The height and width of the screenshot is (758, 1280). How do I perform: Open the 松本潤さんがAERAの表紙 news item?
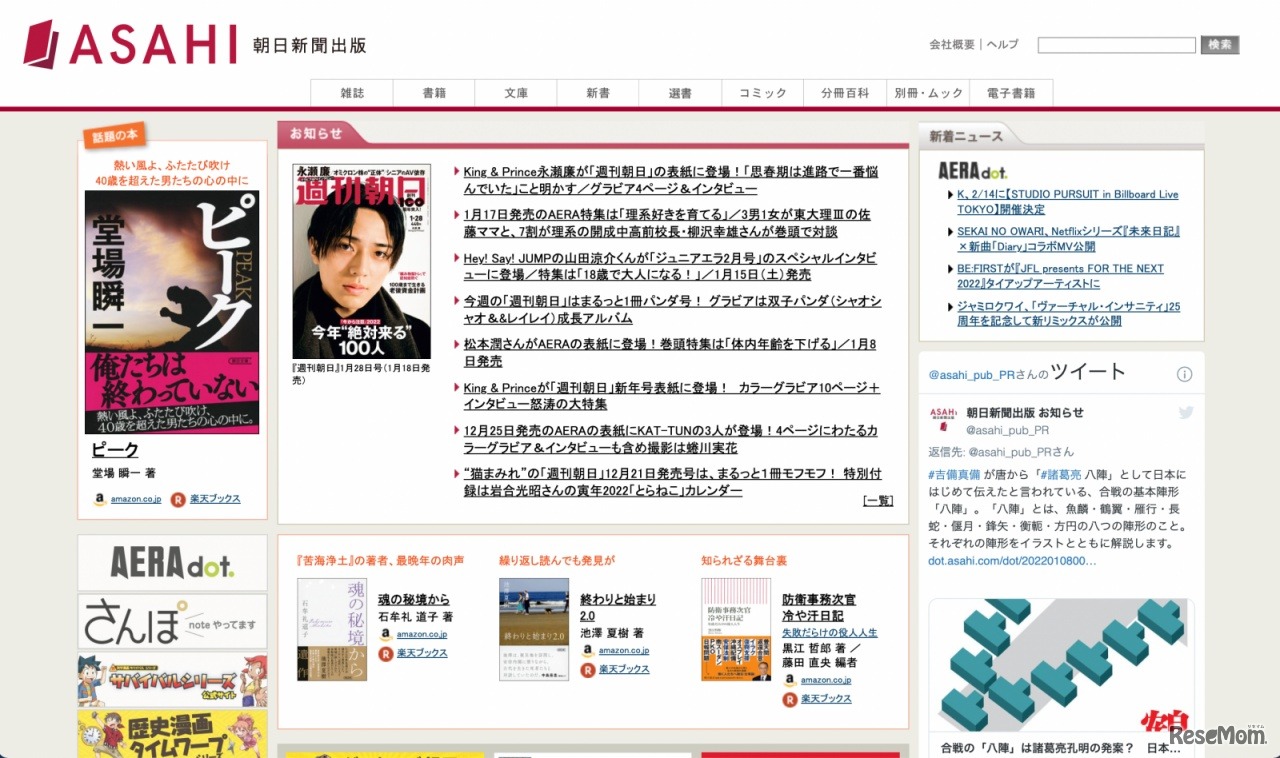[669, 352]
